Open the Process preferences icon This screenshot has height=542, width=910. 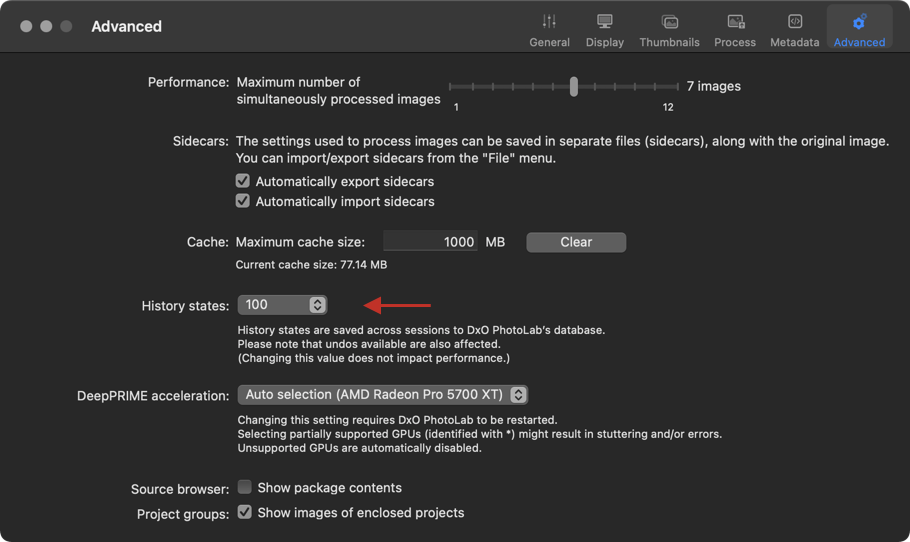[x=736, y=22]
